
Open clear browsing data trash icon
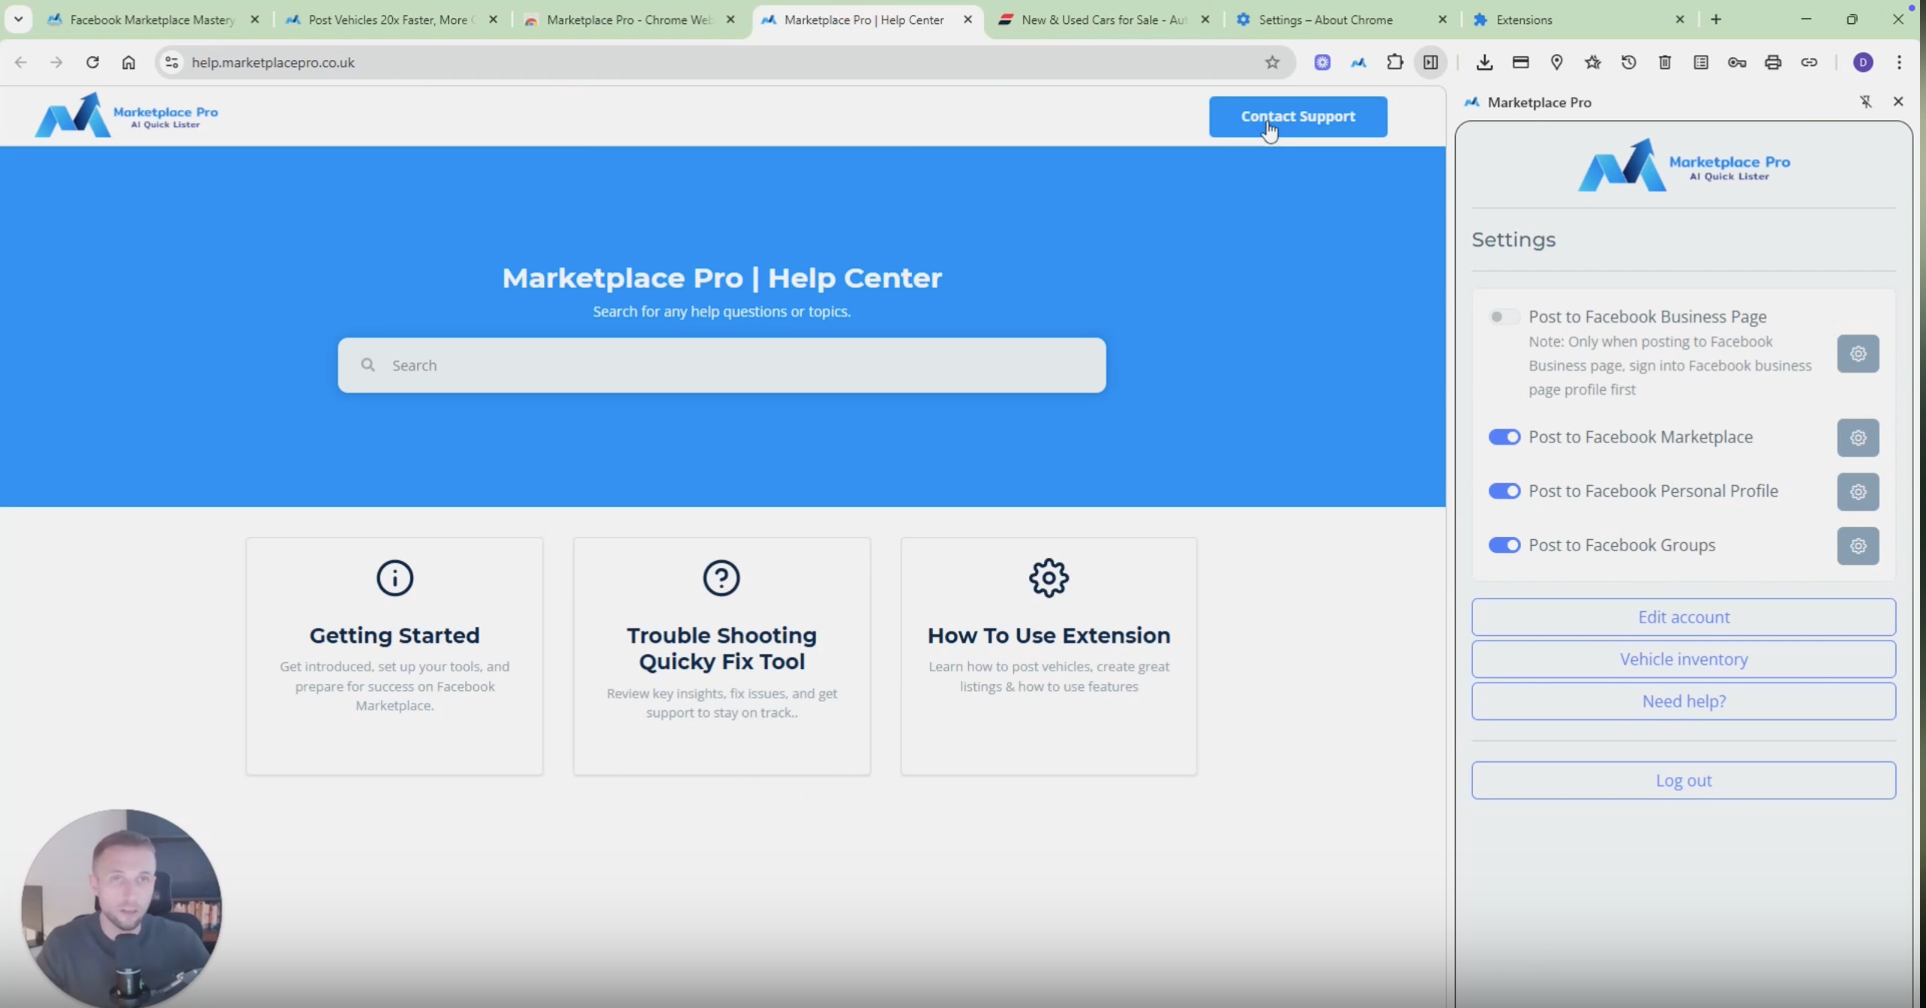click(1664, 62)
